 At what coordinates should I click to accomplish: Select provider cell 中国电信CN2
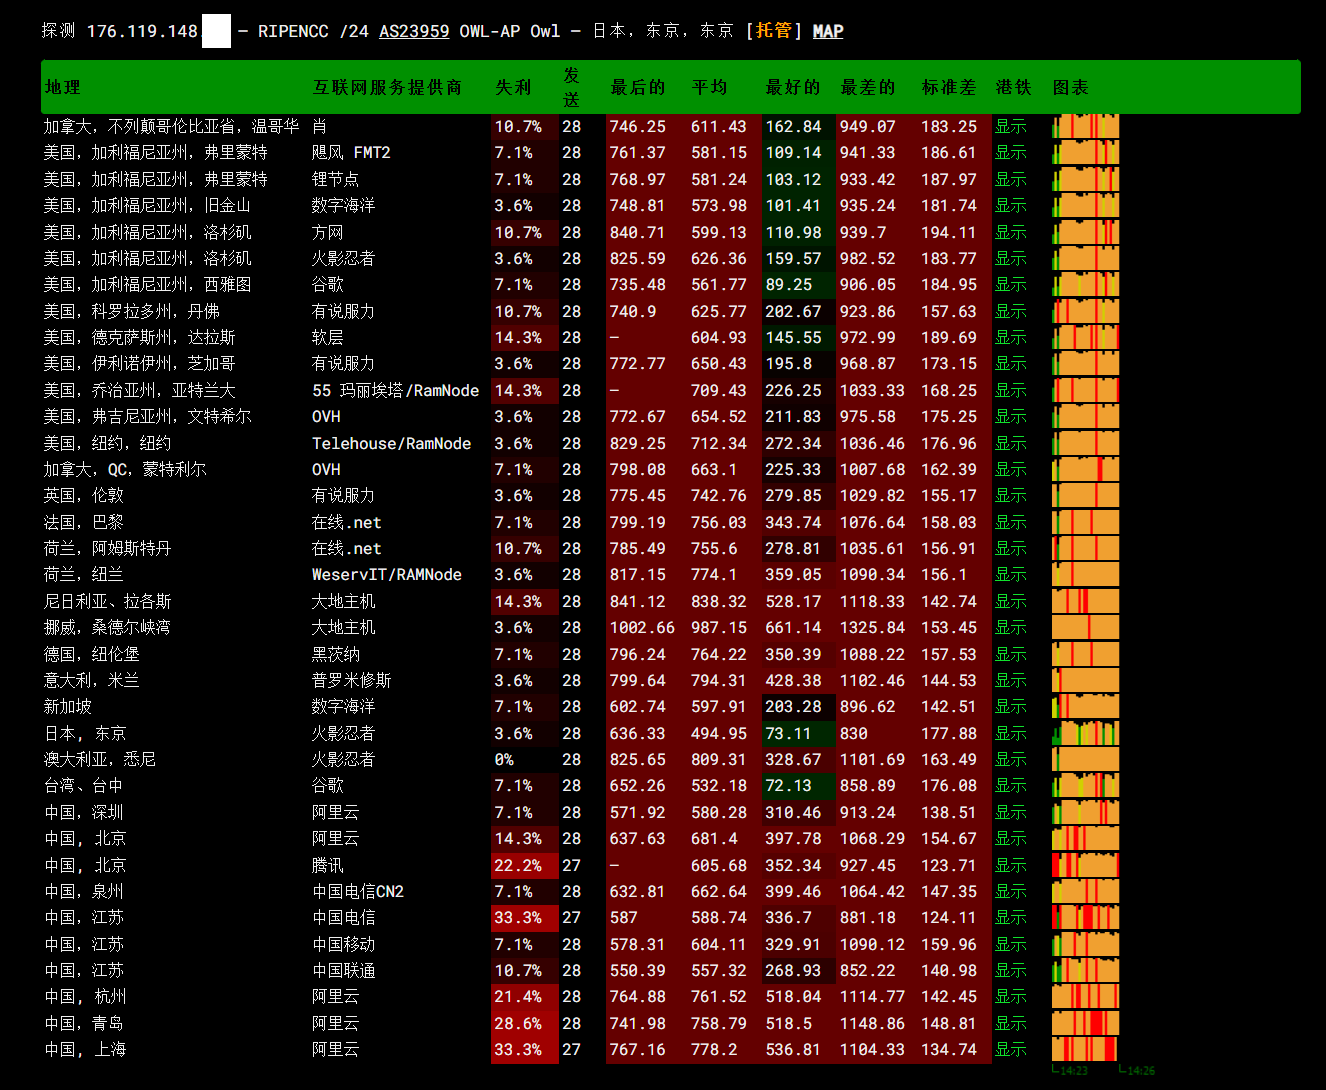click(358, 891)
